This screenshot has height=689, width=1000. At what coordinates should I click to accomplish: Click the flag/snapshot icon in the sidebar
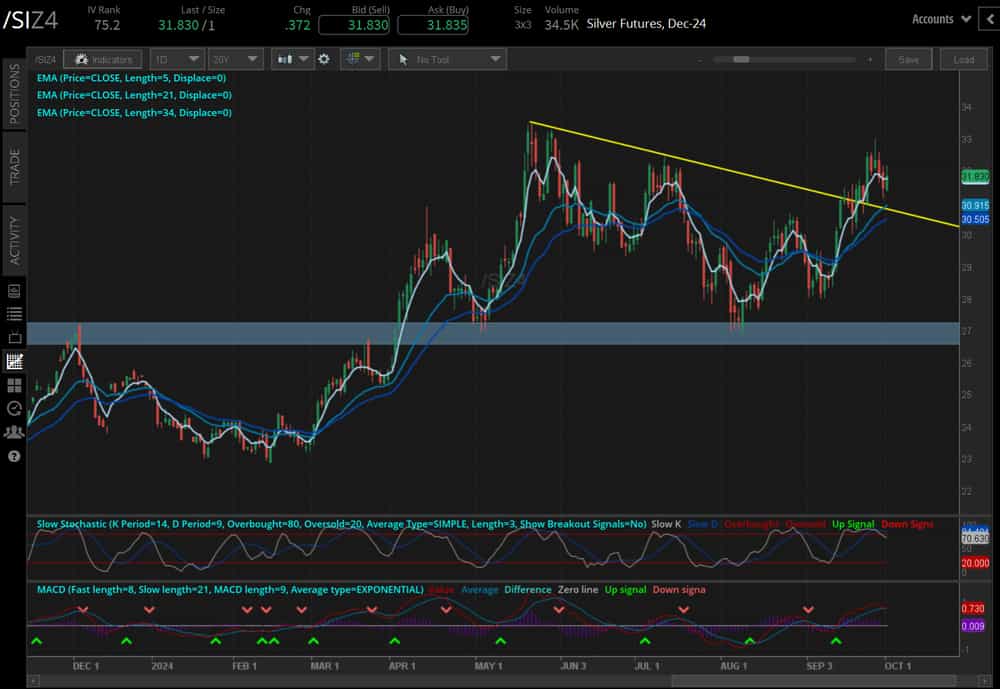(13, 338)
